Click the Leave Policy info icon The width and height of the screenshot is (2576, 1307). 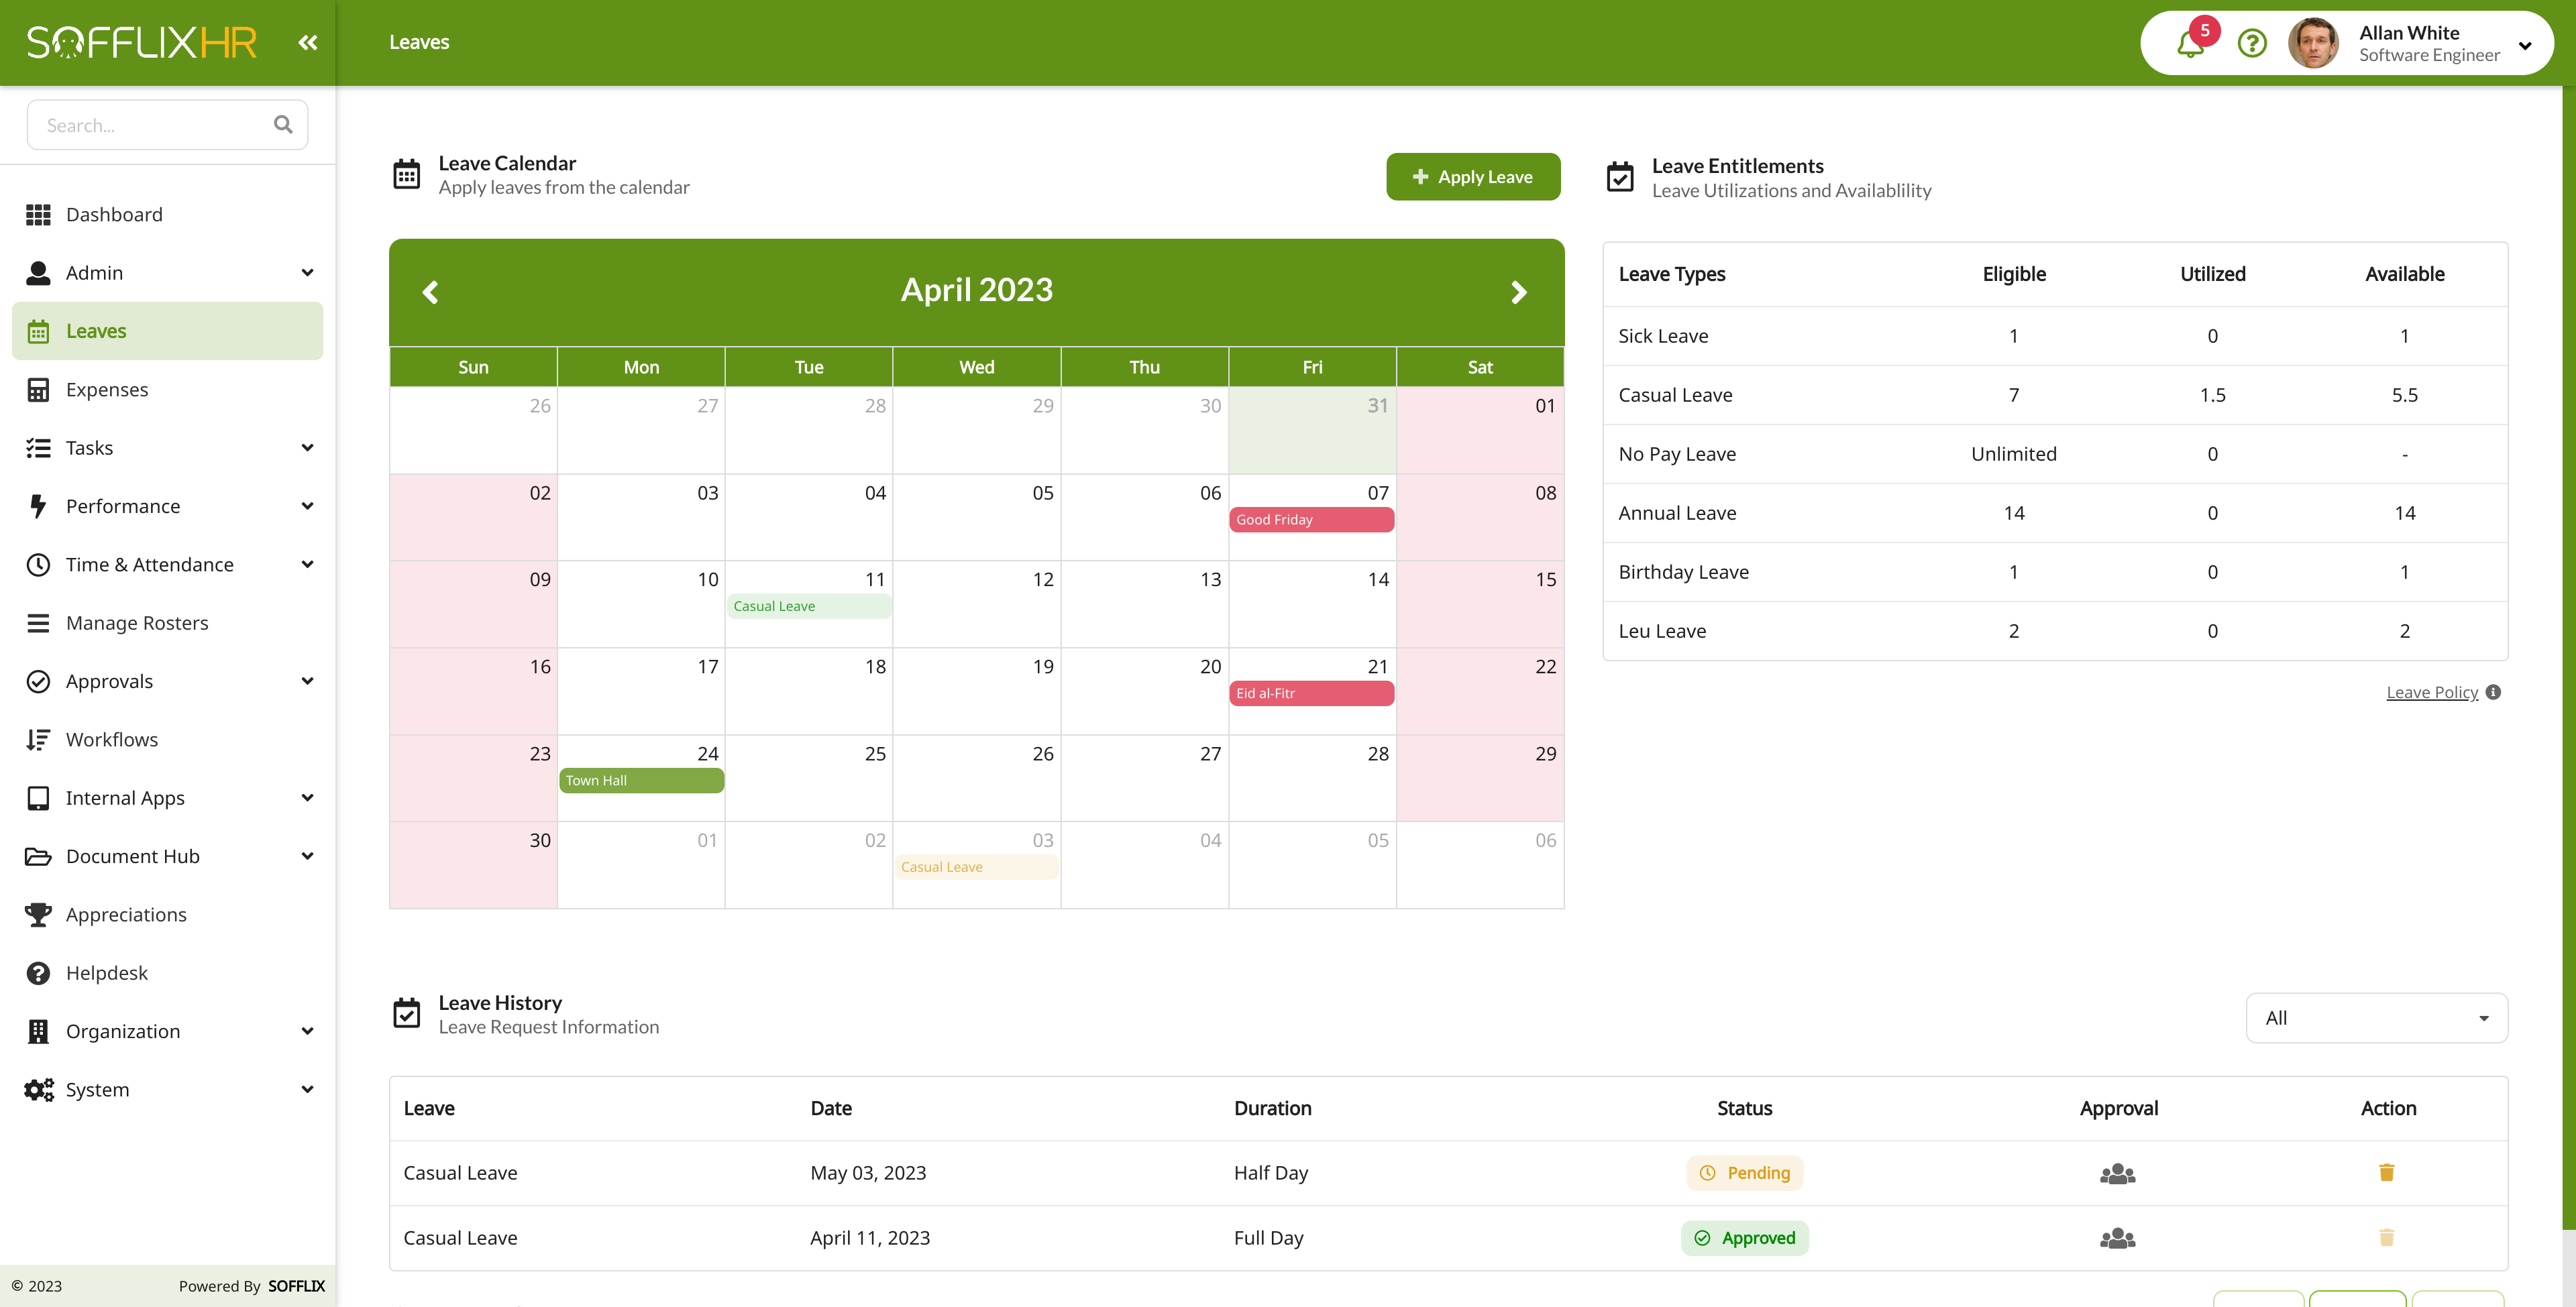coord(2493,692)
